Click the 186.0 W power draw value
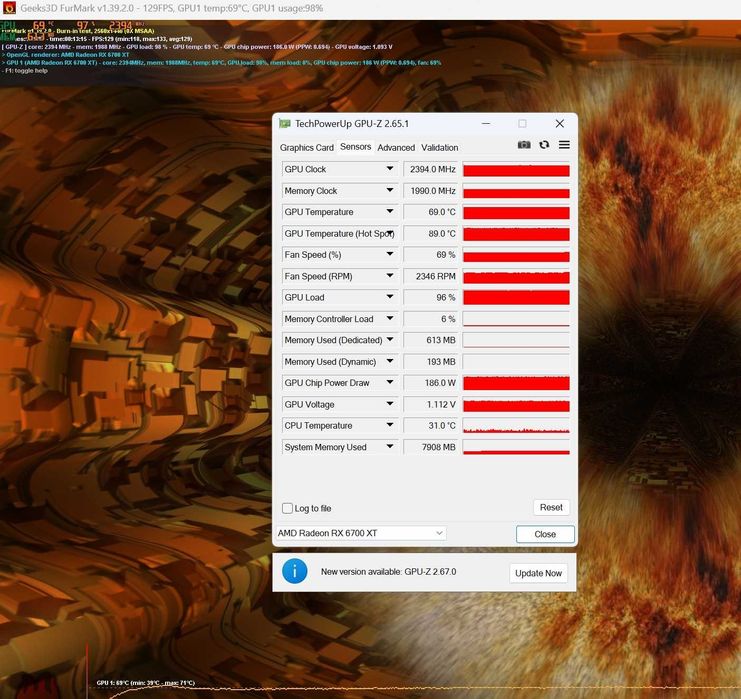The width and height of the screenshot is (741, 699). 431,383
